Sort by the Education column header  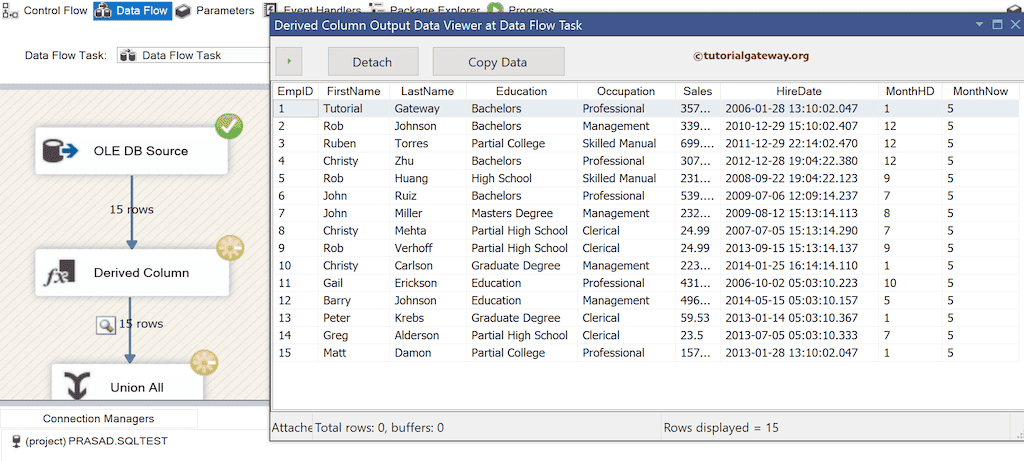521,91
